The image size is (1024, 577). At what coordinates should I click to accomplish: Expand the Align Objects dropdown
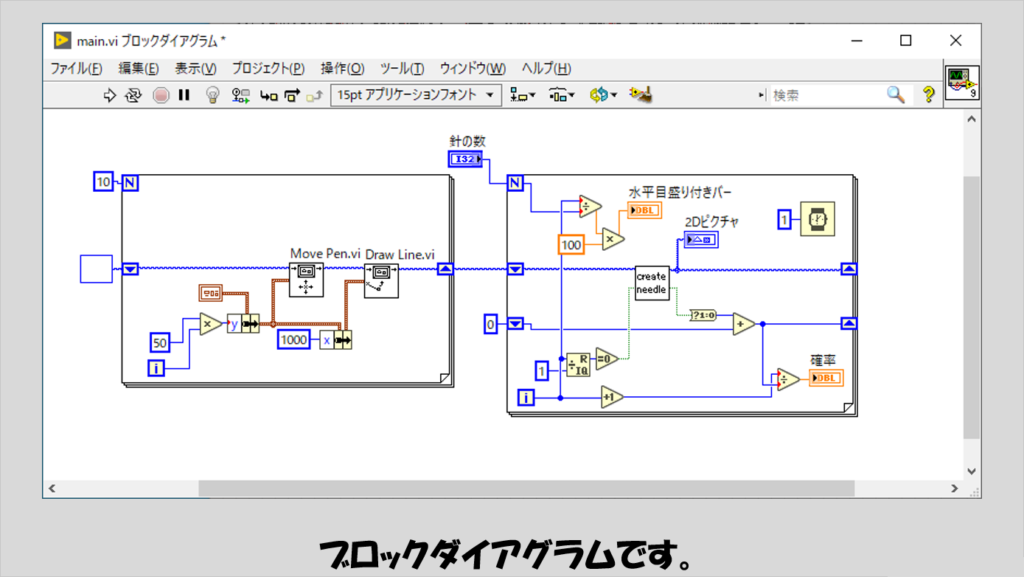click(x=523, y=95)
